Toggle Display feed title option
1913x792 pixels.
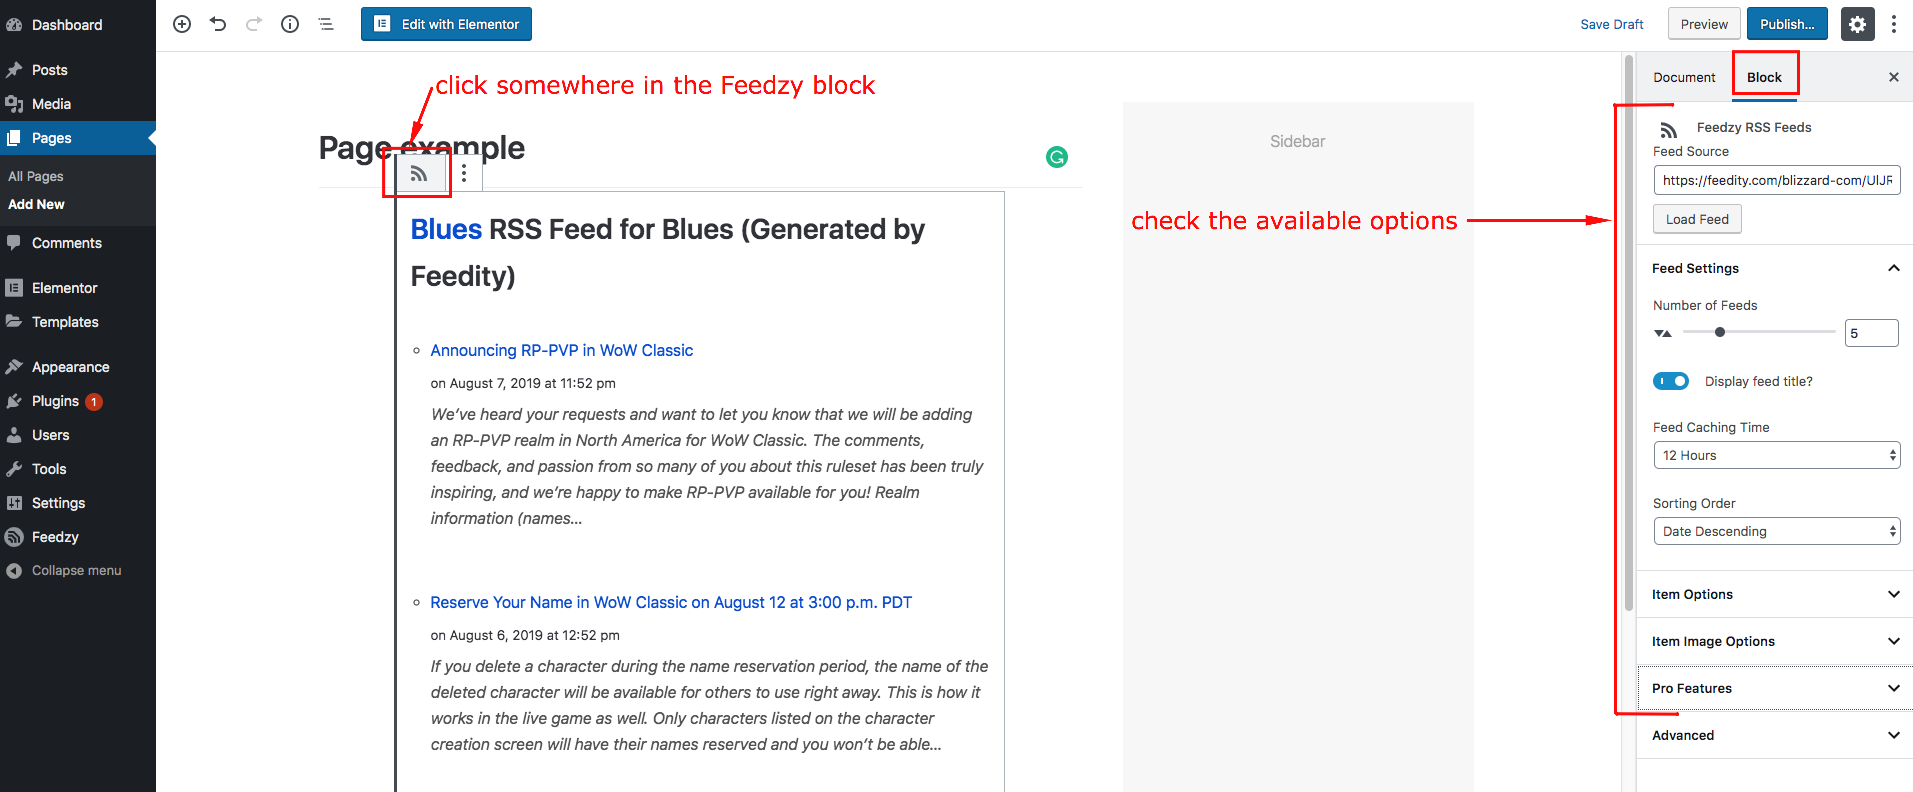[x=1670, y=381]
